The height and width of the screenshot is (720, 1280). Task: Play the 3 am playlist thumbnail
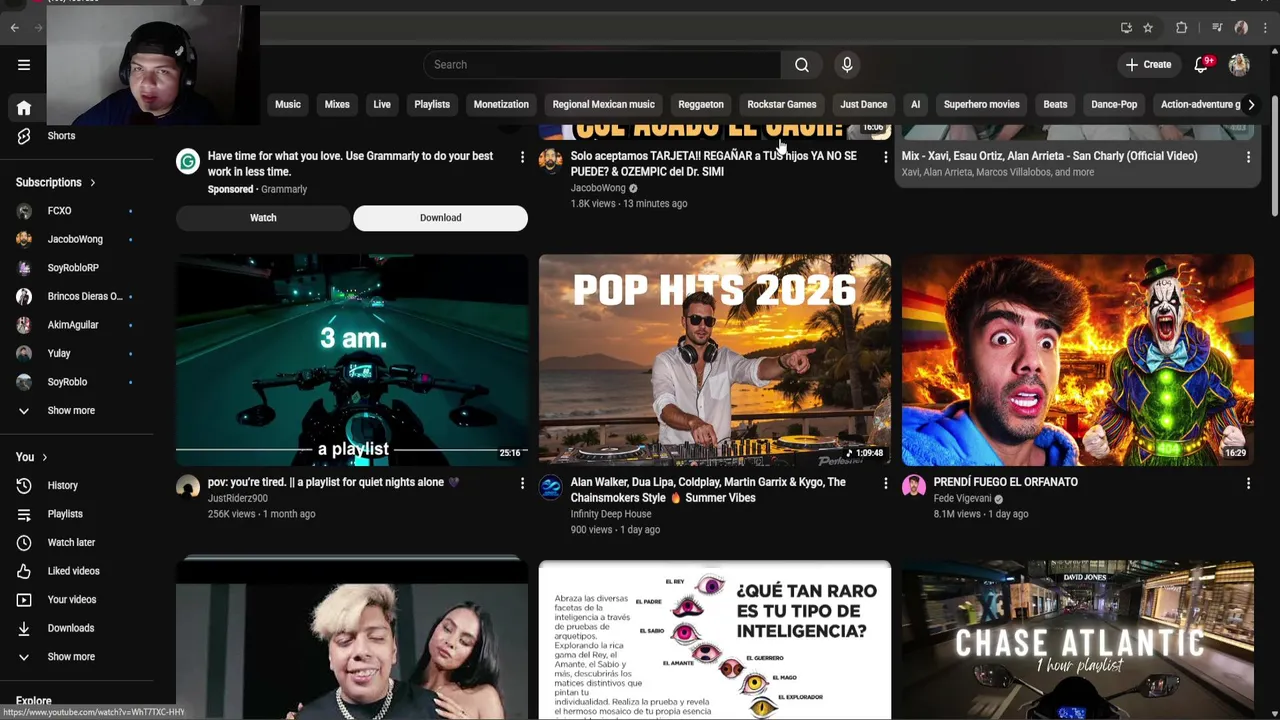(x=352, y=360)
